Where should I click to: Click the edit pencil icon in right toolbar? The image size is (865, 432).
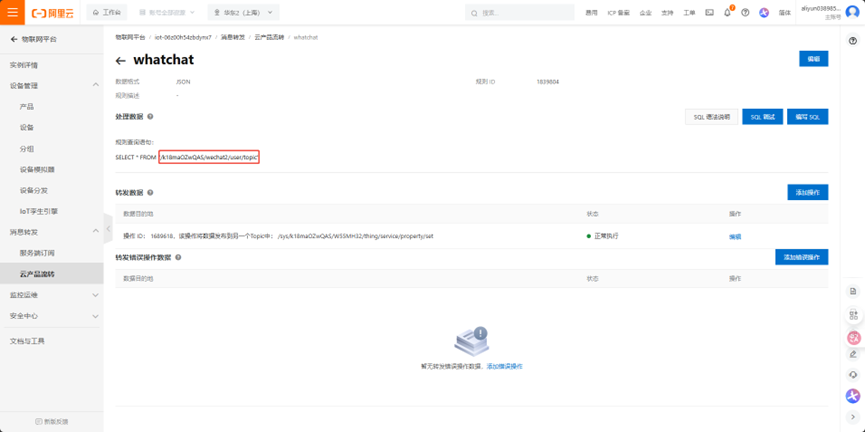tap(853, 354)
